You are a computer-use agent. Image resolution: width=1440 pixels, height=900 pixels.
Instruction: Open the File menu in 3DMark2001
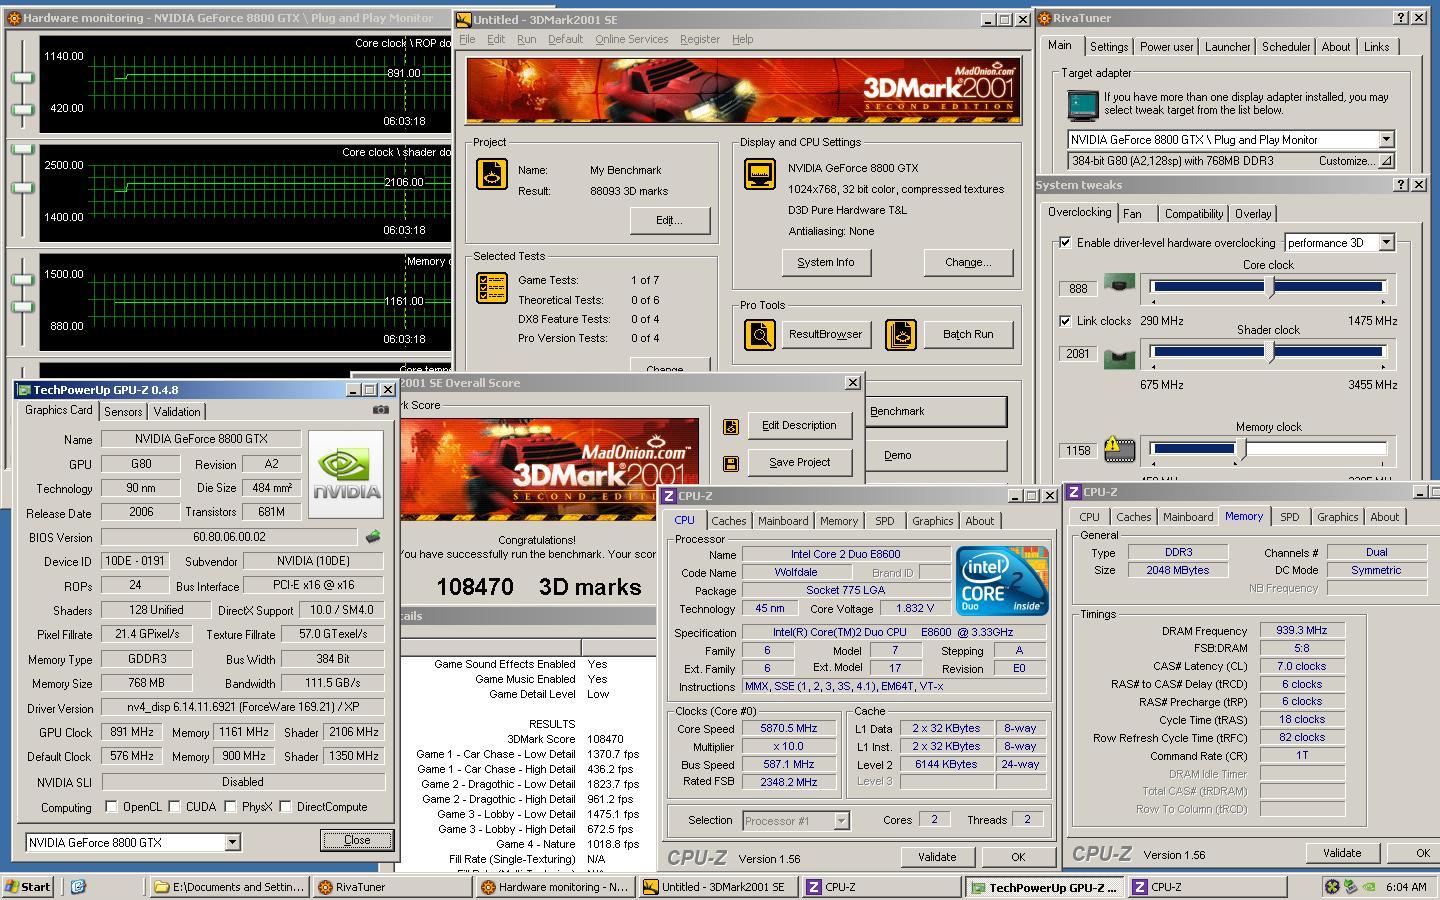pyautogui.click(x=467, y=39)
